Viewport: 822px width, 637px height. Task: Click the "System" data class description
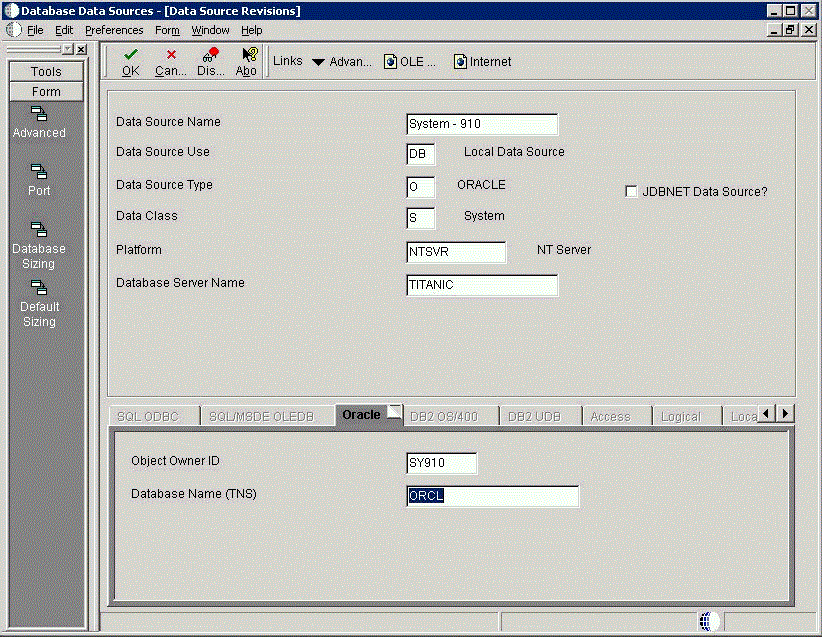(484, 216)
